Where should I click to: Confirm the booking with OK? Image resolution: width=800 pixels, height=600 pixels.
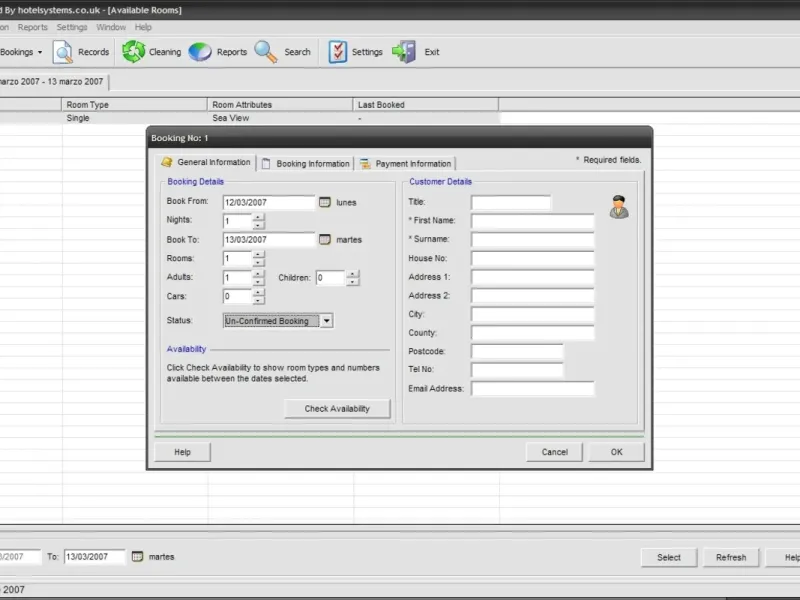pos(616,452)
